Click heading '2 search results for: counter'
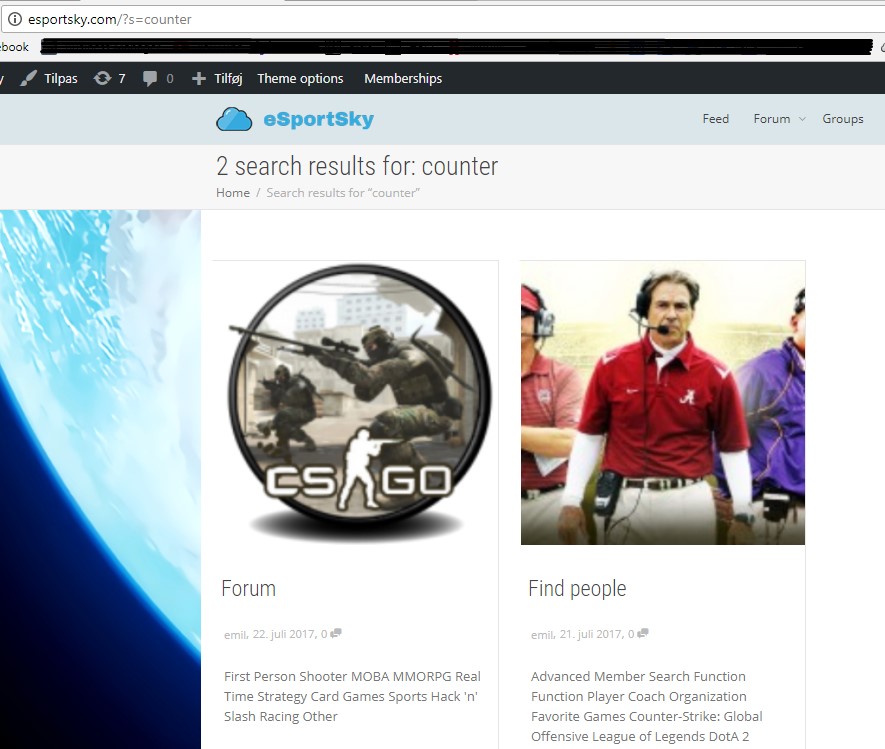 point(357,166)
